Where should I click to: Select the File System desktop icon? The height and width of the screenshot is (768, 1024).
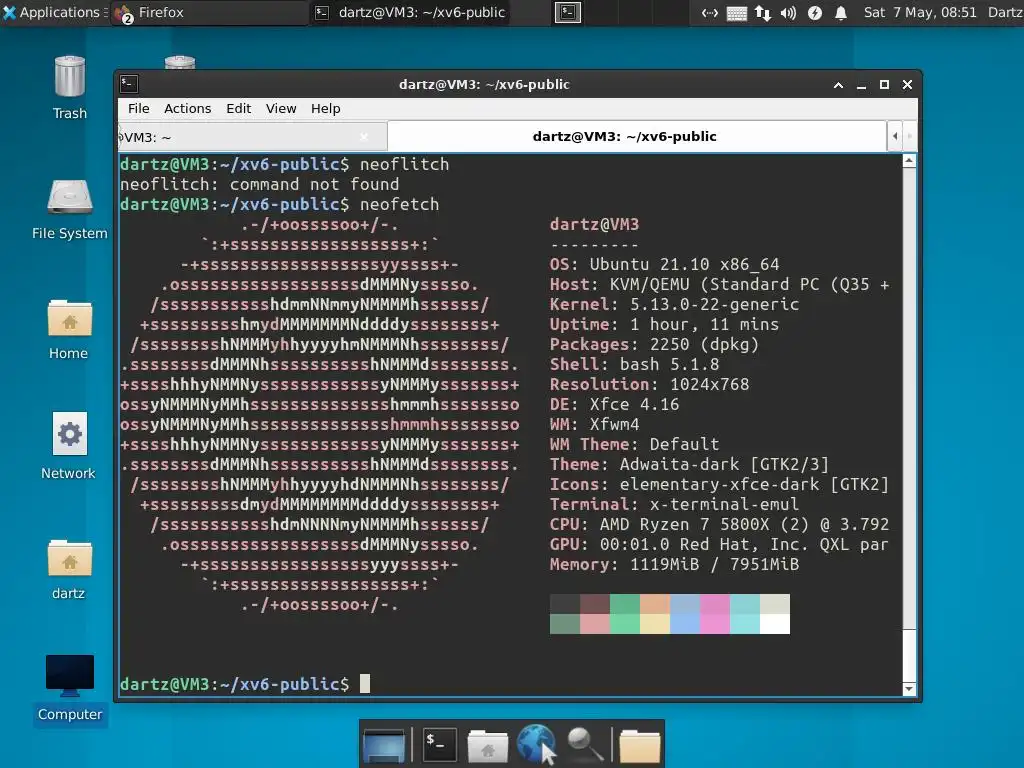(x=70, y=209)
